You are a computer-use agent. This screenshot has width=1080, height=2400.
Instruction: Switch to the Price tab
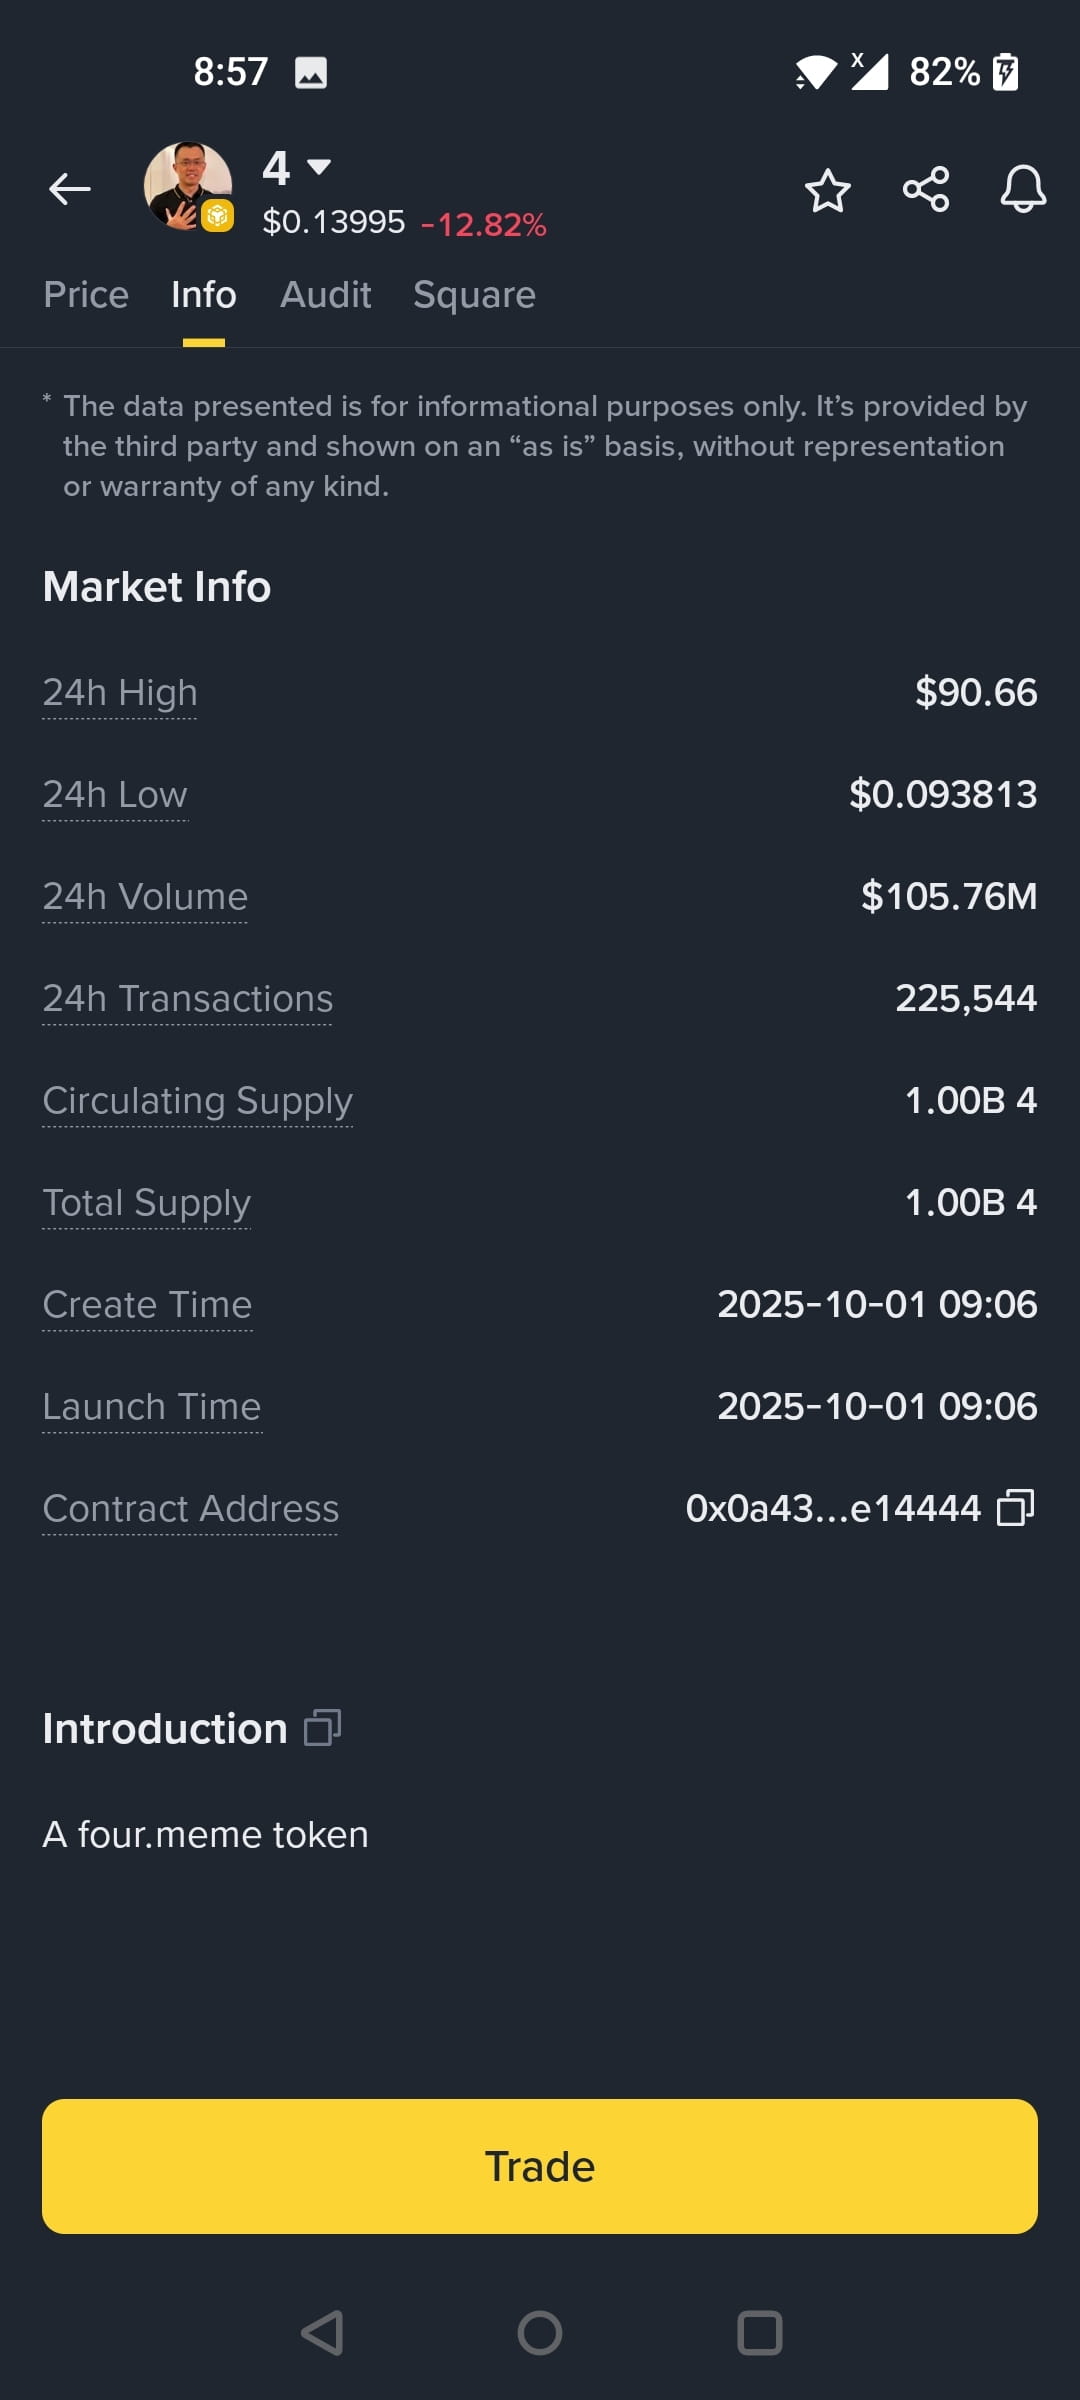coord(86,295)
